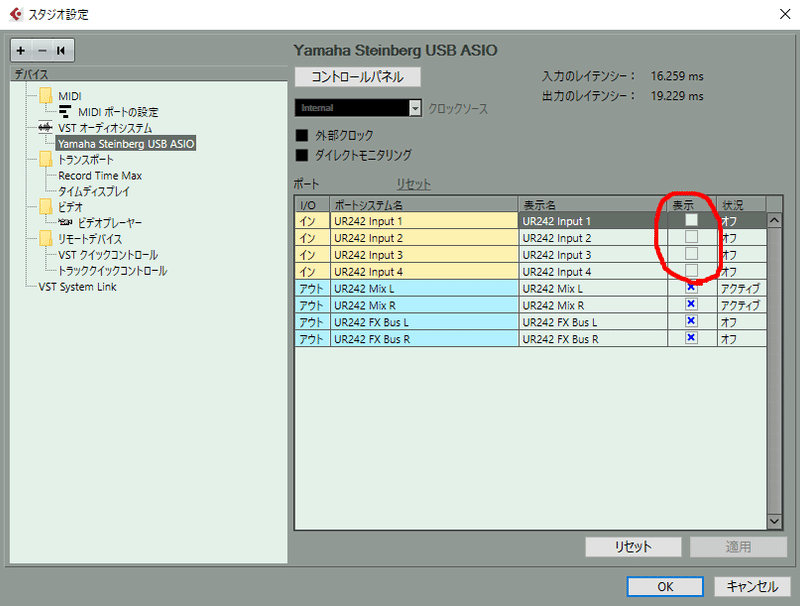The height and width of the screenshot is (606, 800).
Task: Click the Cubase logo in title bar
Action: tap(16, 14)
